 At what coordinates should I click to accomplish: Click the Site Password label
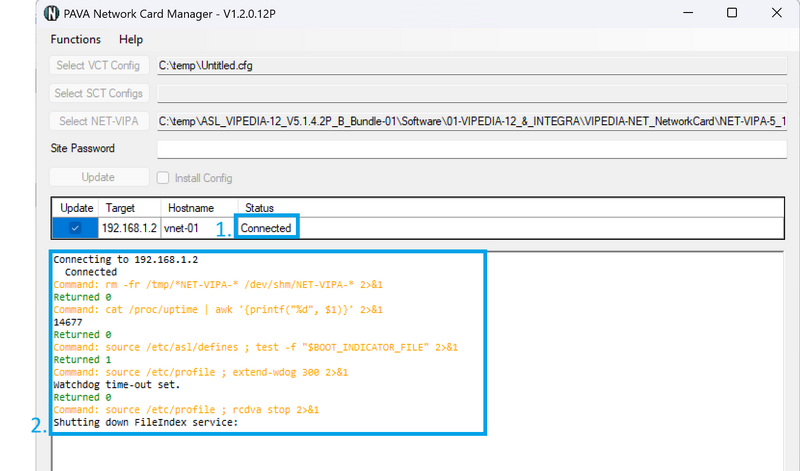pyautogui.click(x=83, y=148)
